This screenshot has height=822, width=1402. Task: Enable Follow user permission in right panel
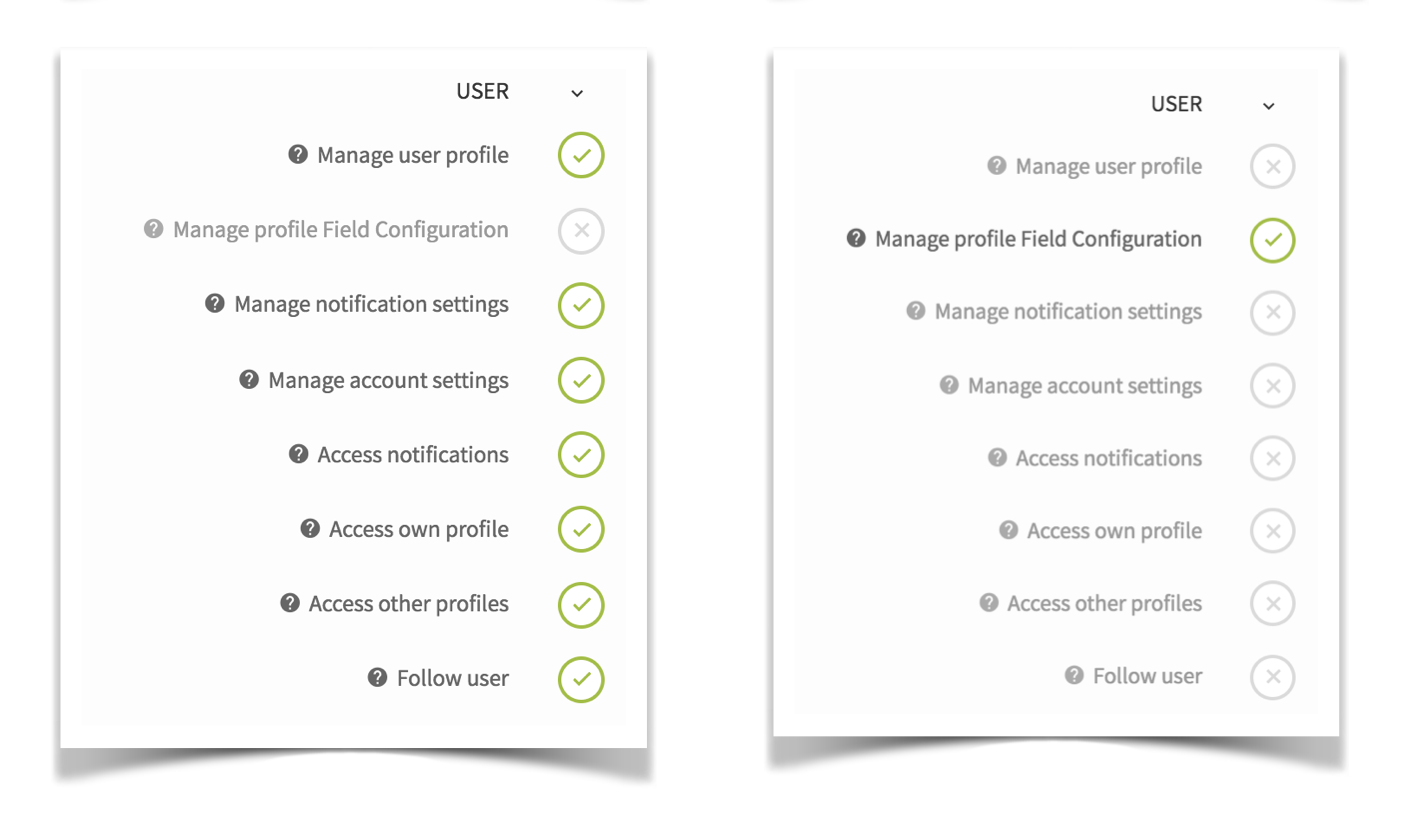1273,677
